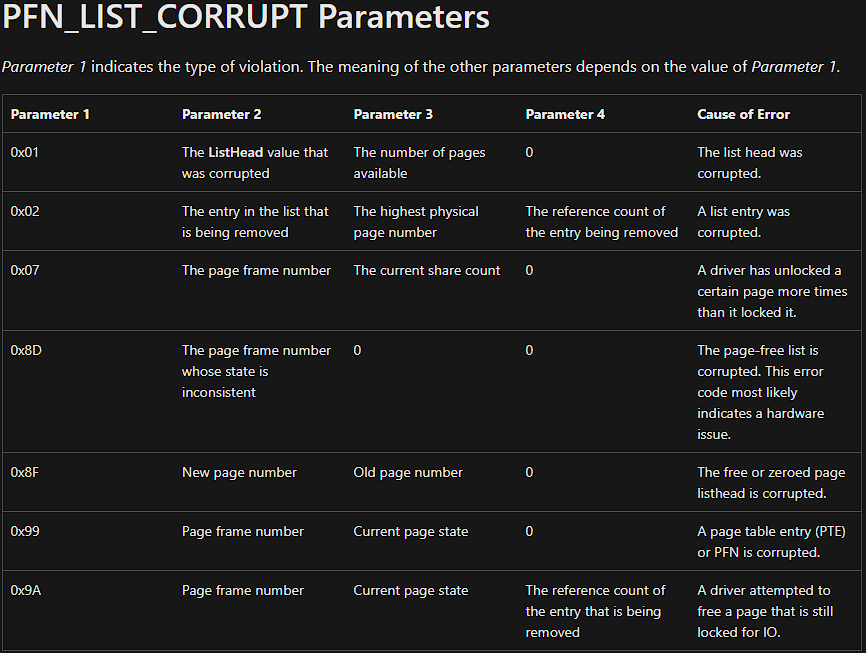866x653 pixels.
Task: Select the 0x02 parameter value cell
Action: click(25, 211)
